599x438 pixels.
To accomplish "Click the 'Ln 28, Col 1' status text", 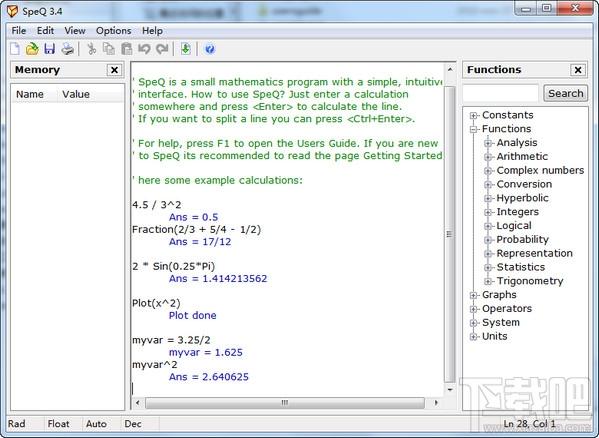I will click(x=529, y=423).
